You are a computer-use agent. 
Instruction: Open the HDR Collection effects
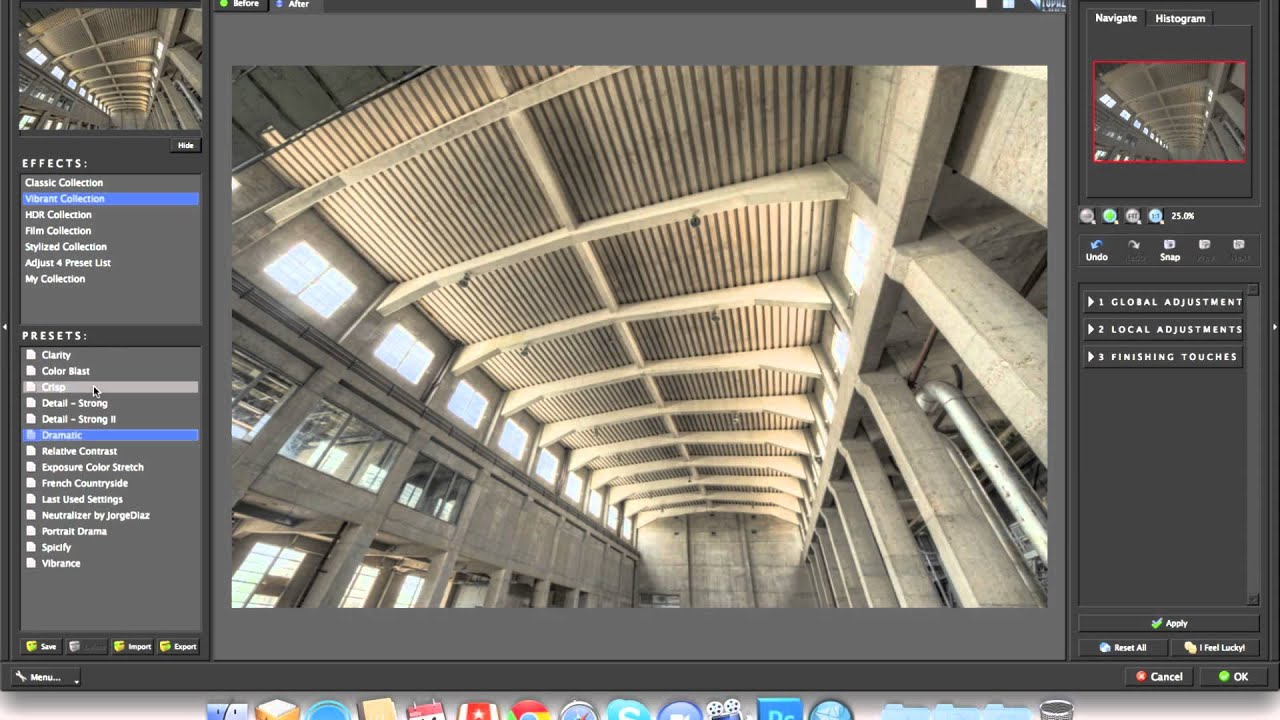pos(111,215)
